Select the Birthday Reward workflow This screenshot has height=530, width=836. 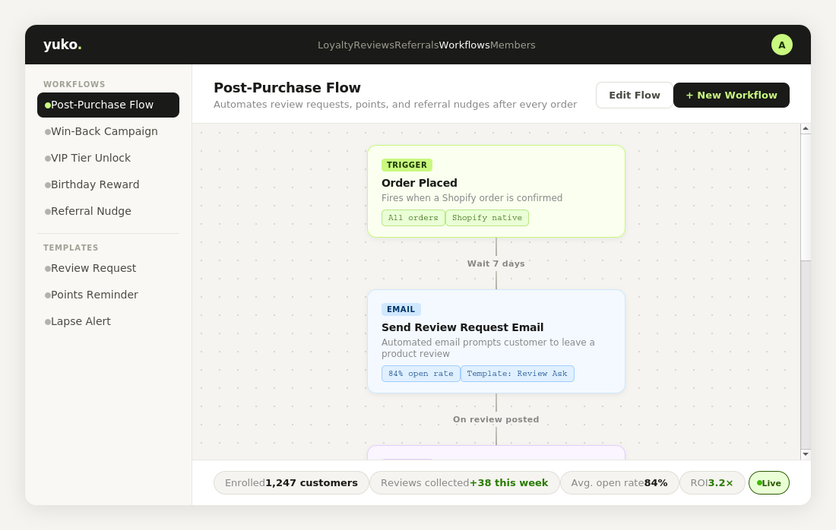tap(108, 185)
